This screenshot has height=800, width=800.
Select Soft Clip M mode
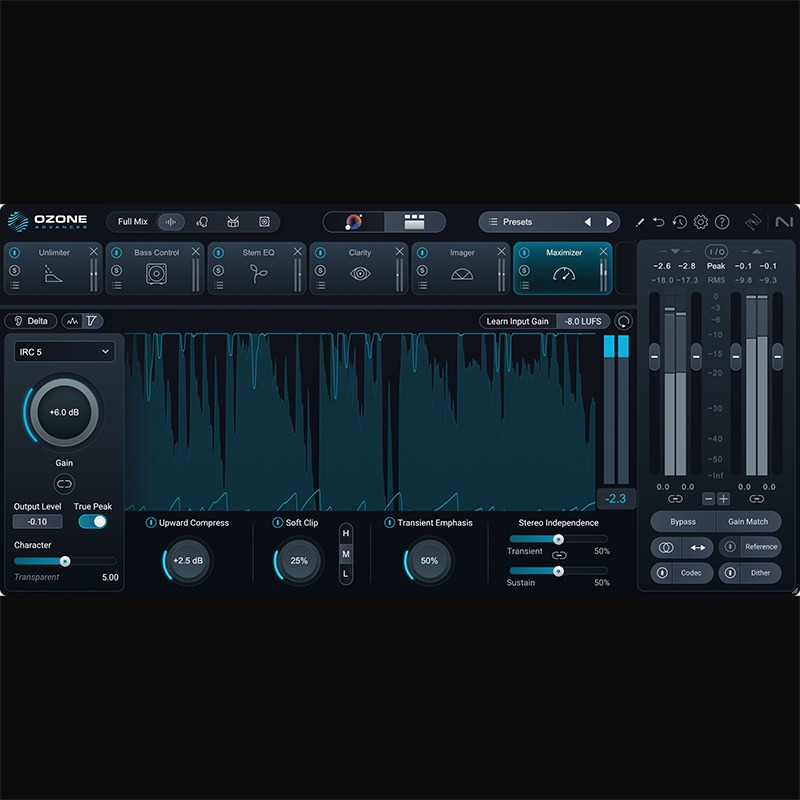346,554
